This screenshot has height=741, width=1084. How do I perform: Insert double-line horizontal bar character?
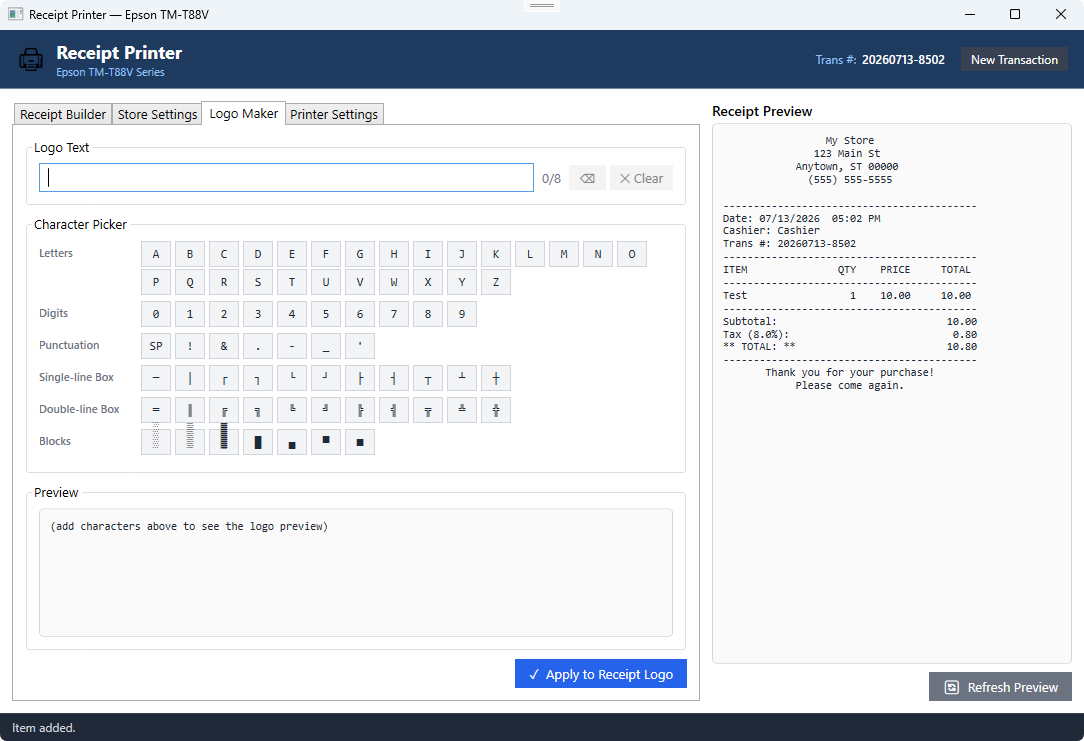[x=156, y=410]
